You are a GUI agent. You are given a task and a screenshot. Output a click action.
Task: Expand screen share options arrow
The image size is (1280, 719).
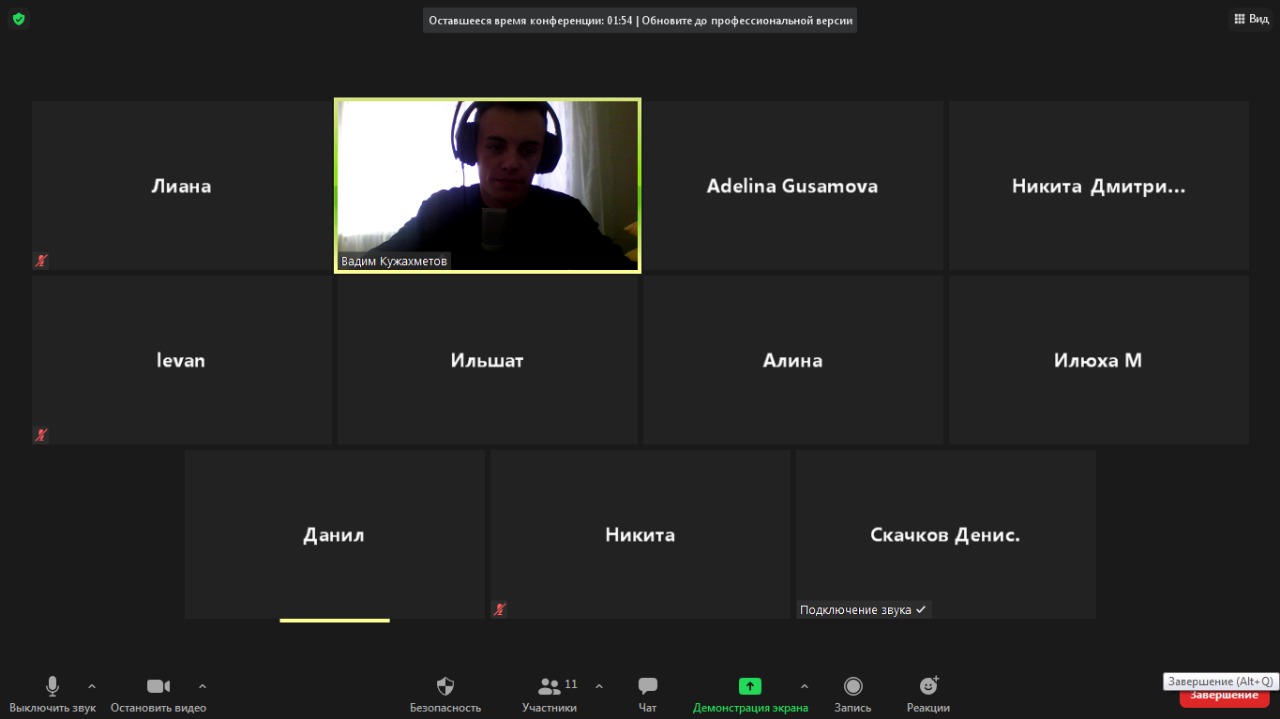tap(804, 686)
